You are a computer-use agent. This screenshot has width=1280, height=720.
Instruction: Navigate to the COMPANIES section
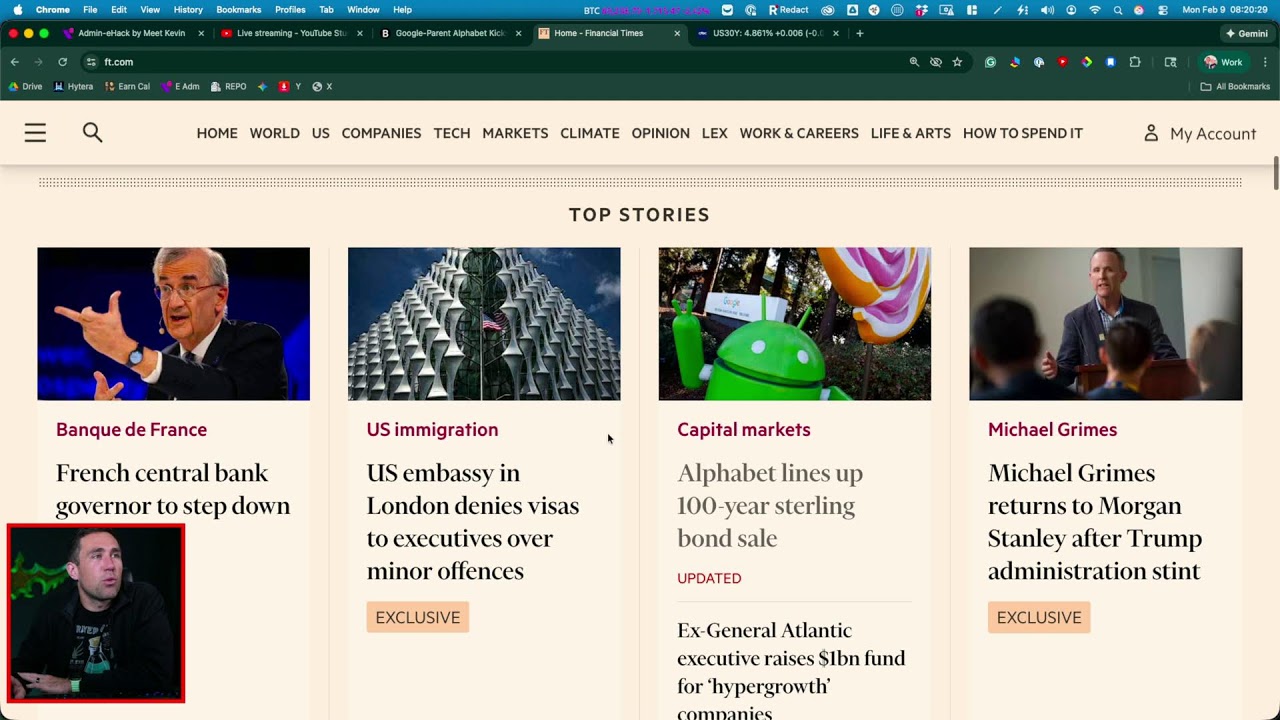381,133
